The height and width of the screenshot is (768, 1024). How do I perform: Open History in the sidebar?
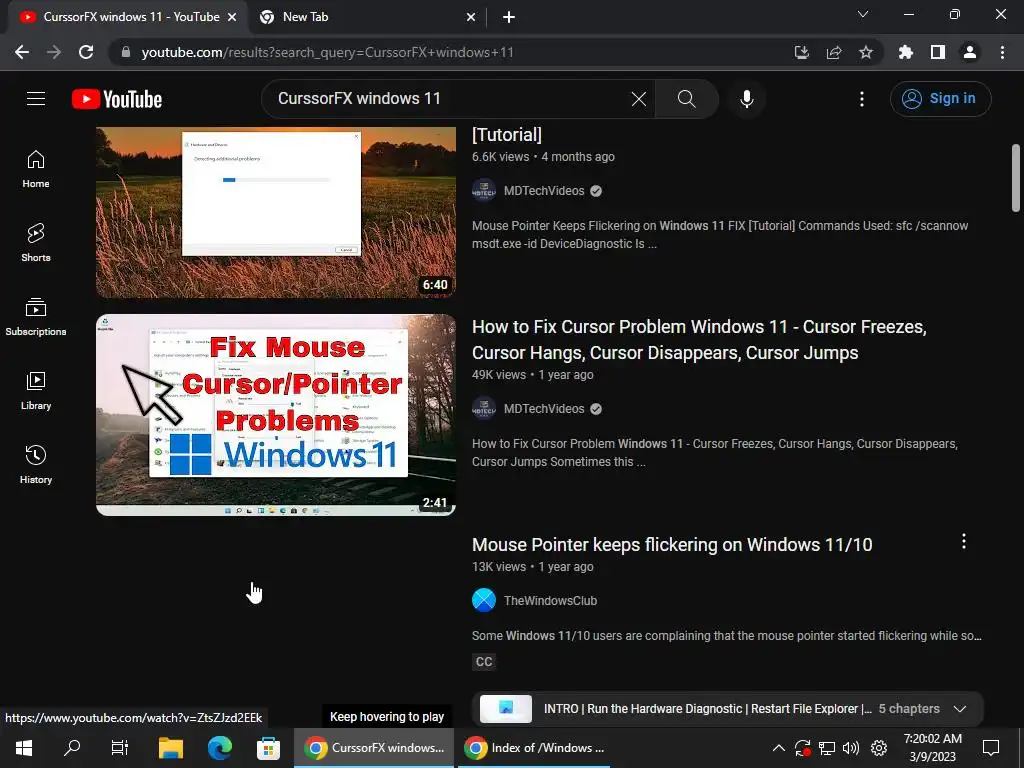click(36, 464)
